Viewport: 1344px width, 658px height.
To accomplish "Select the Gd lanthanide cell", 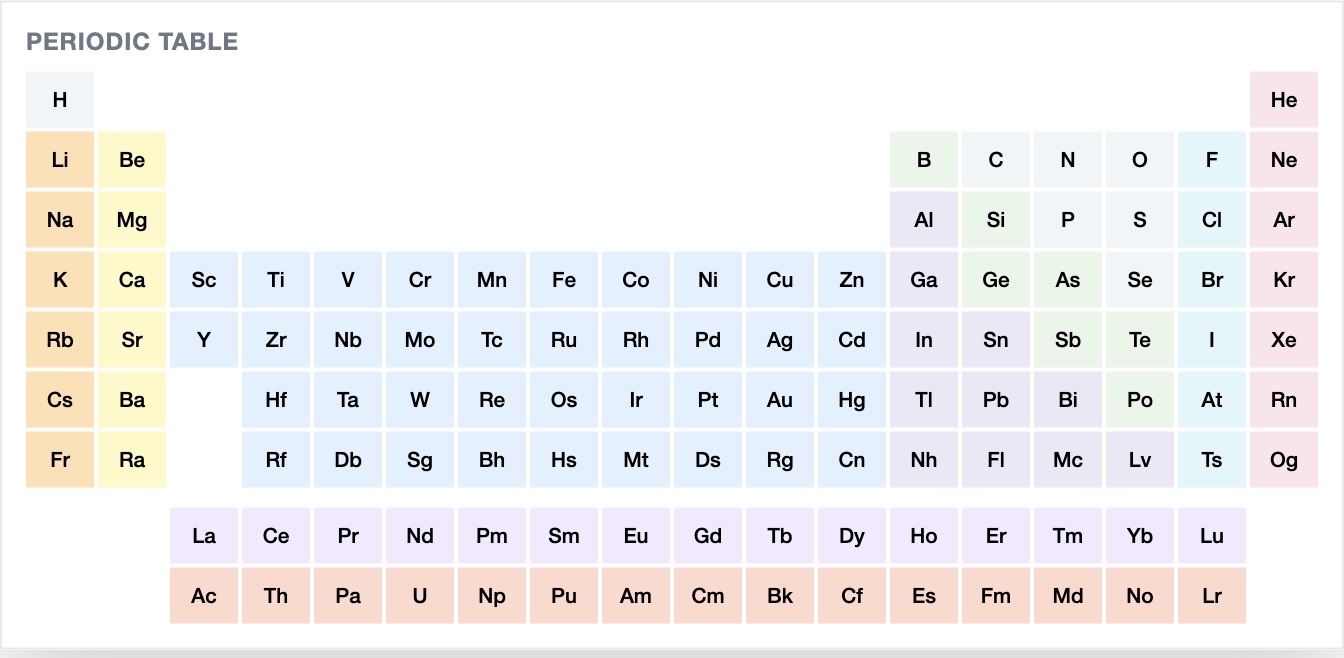I will [x=708, y=536].
